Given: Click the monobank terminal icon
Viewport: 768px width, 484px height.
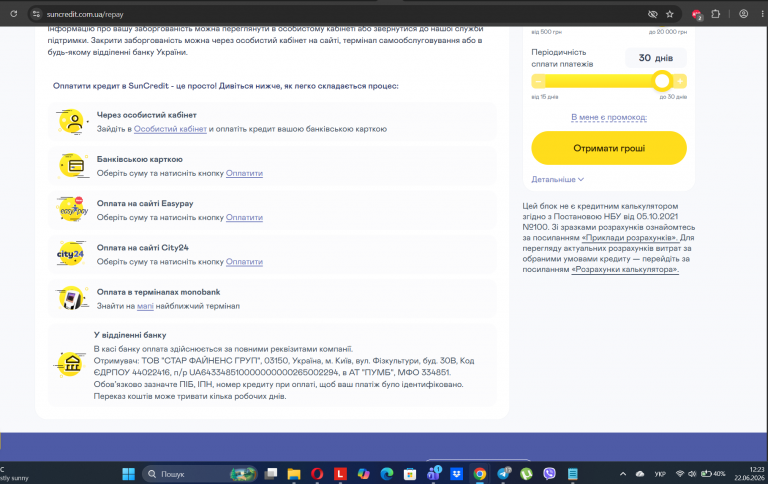Looking at the screenshot, I should pos(72,298).
